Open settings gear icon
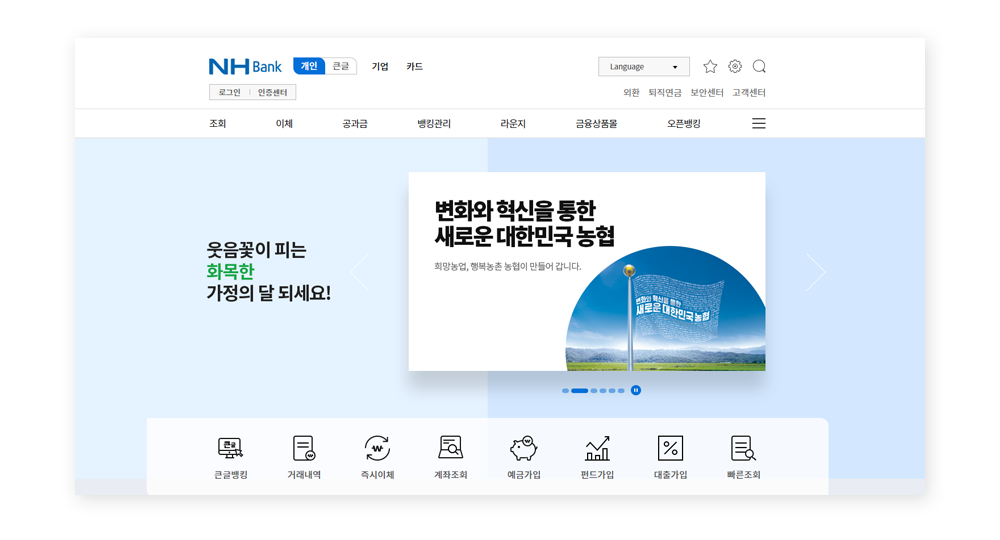The image size is (1000, 540). point(735,66)
